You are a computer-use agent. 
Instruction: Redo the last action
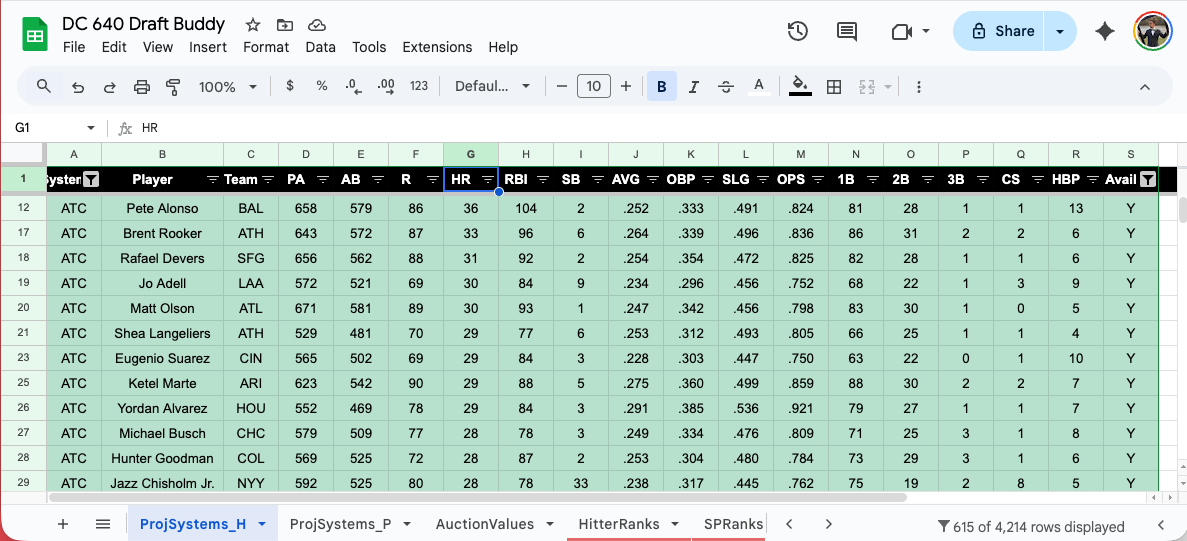pos(109,87)
